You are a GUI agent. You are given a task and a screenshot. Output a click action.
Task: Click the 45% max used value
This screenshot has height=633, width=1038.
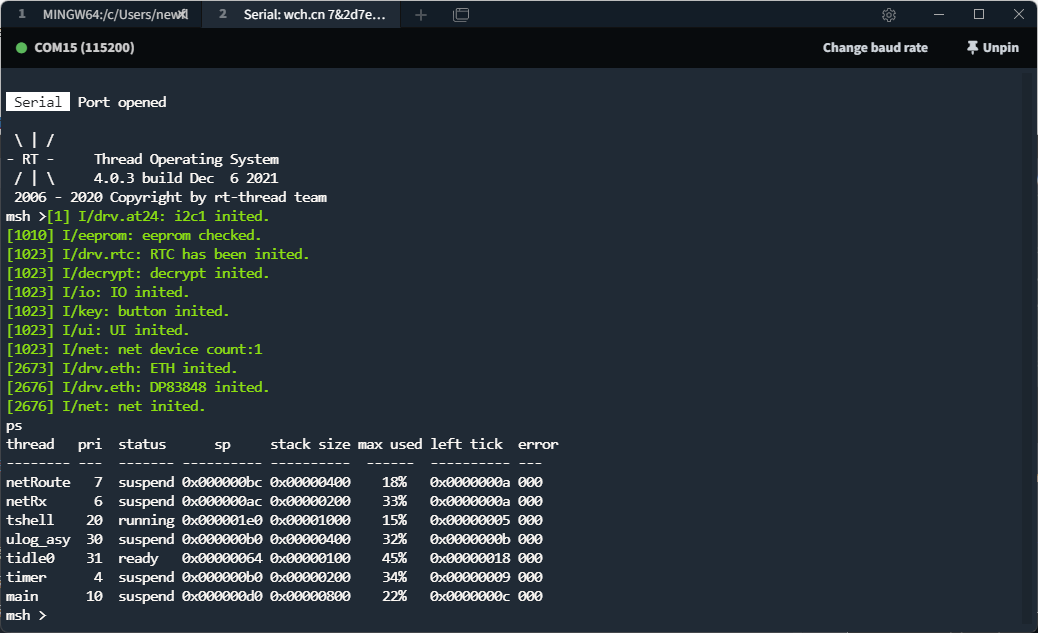(395, 559)
